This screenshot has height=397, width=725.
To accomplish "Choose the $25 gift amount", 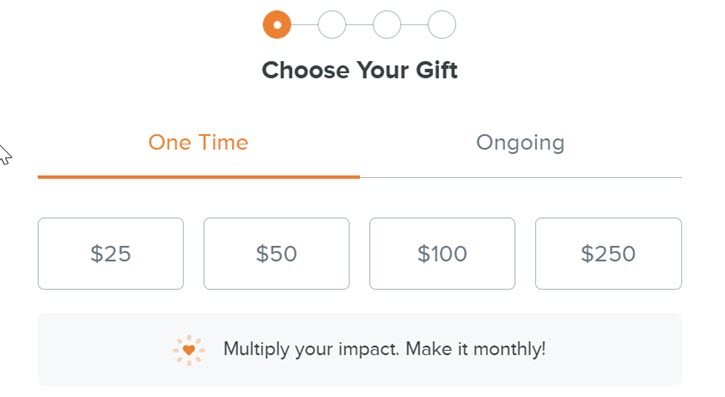I will click(x=111, y=254).
